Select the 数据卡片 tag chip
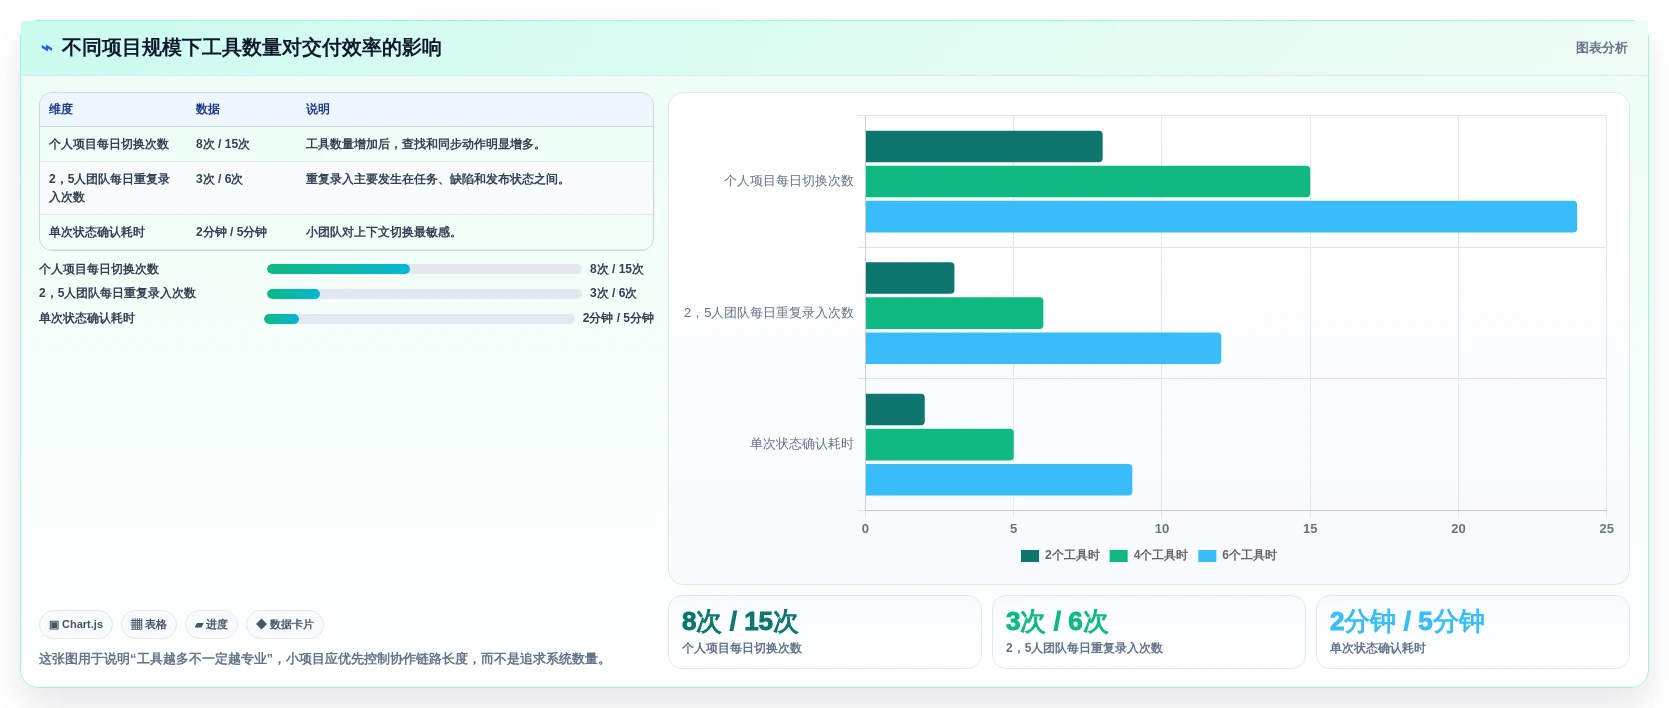Viewport: 1669px width, 708px height. click(285, 625)
